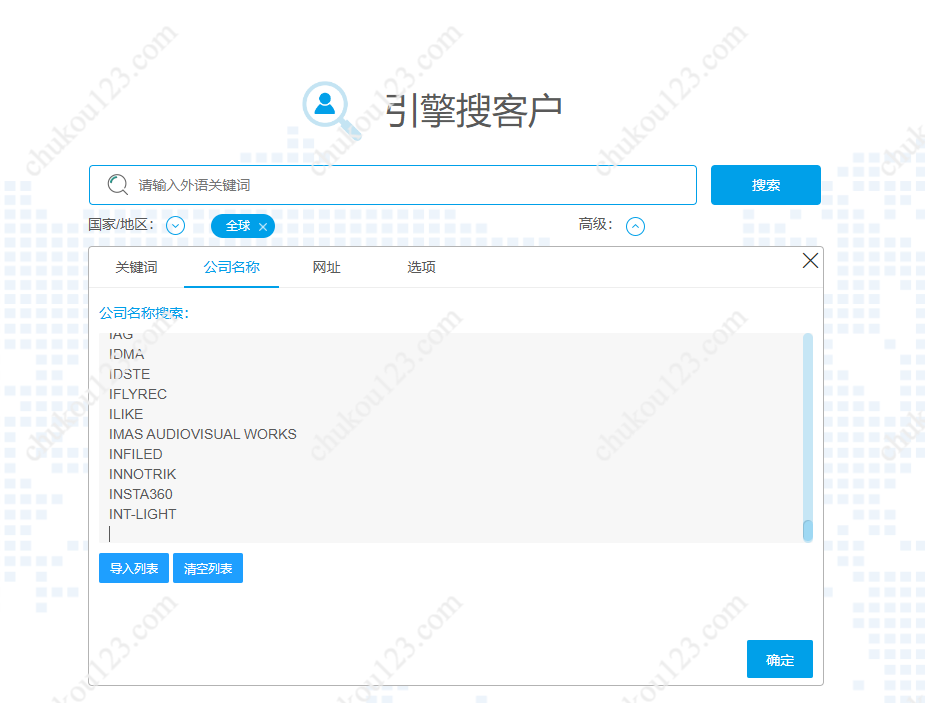Click the 高级 label
The image size is (925, 703).
click(x=595, y=224)
